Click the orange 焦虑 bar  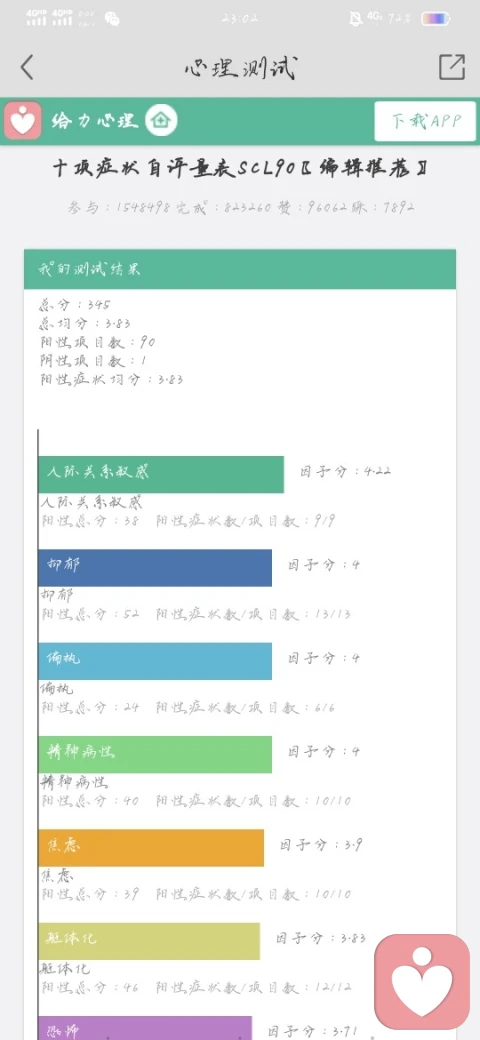[x=151, y=848]
